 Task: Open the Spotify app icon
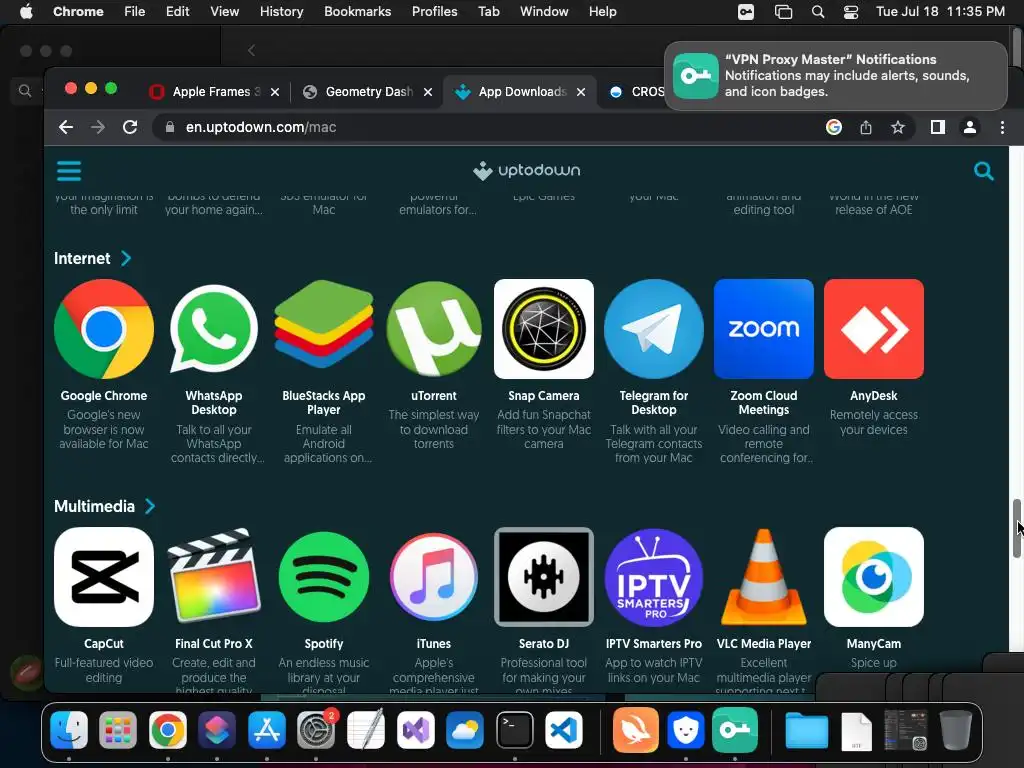pos(324,577)
